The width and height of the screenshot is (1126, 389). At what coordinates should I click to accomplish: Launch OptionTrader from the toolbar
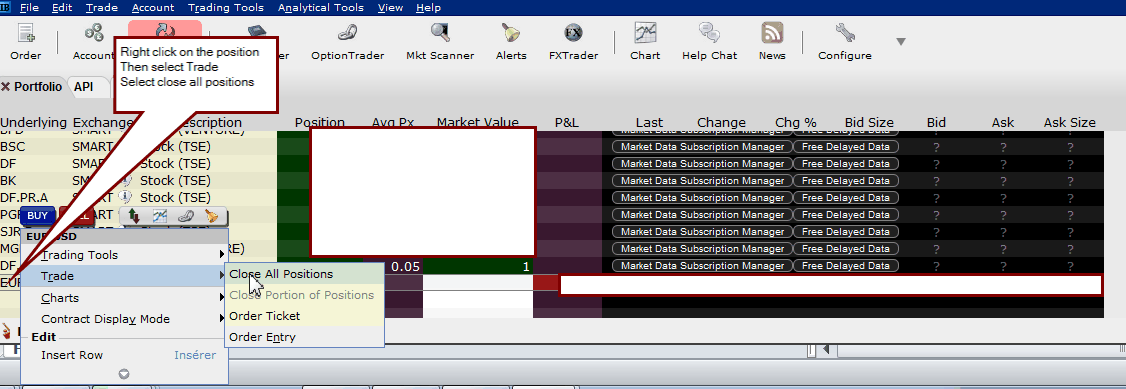tap(348, 42)
